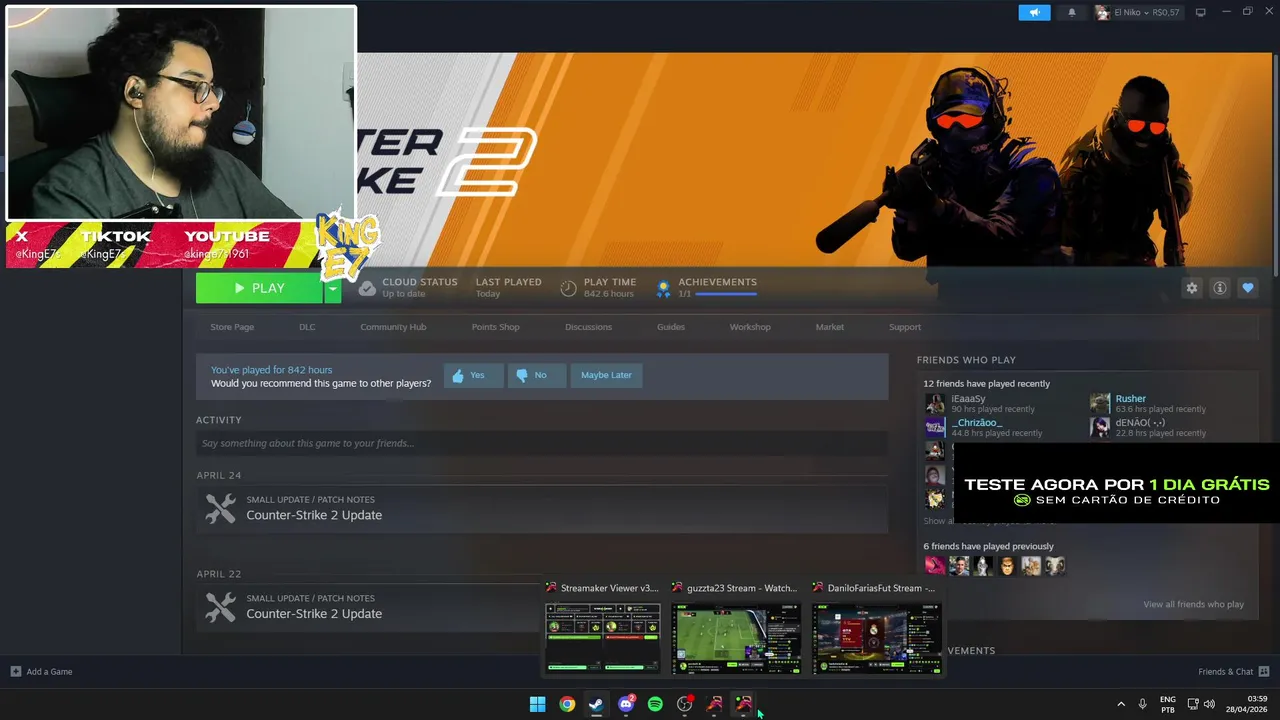Open the April 22 Counter-Strike 2 Update
The image size is (1280, 720).
tap(314, 614)
